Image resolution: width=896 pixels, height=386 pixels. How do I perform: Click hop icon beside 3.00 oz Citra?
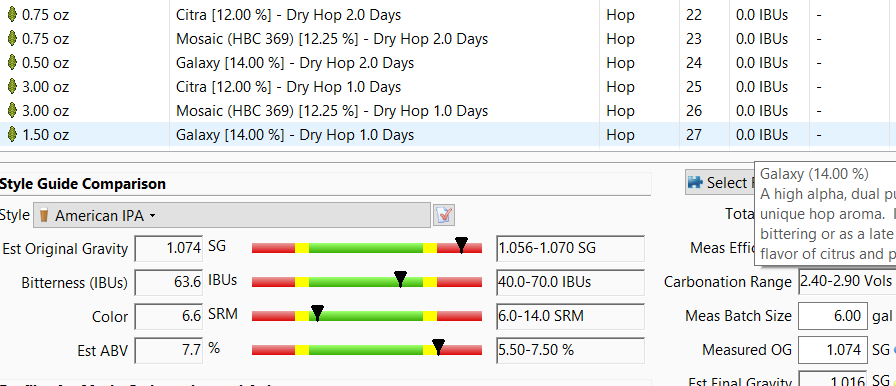tap(11, 87)
